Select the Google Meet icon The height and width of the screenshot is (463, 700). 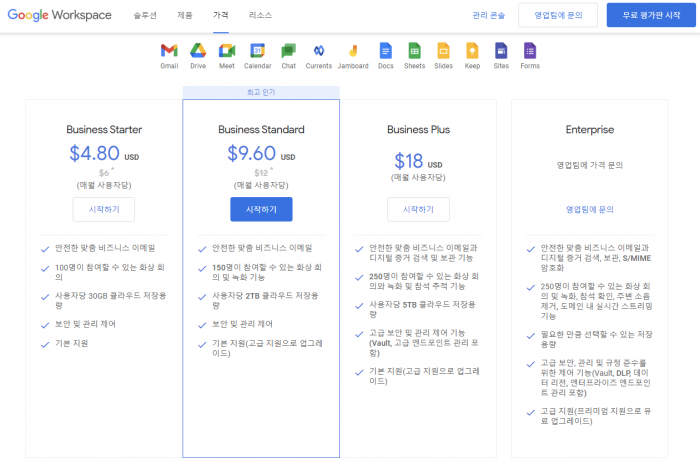(x=226, y=51)
